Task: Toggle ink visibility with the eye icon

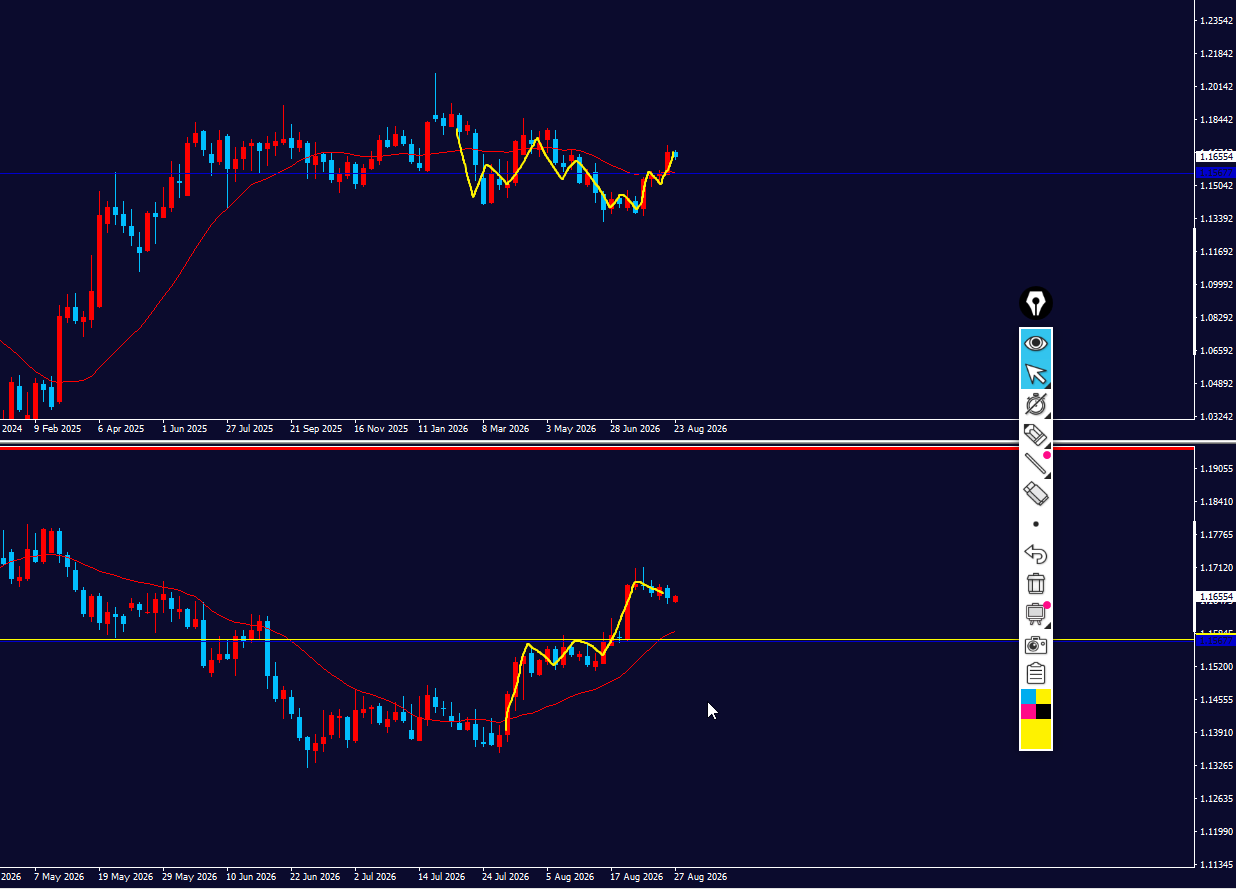Action: pyautogui.click(x=1036, y=343)
